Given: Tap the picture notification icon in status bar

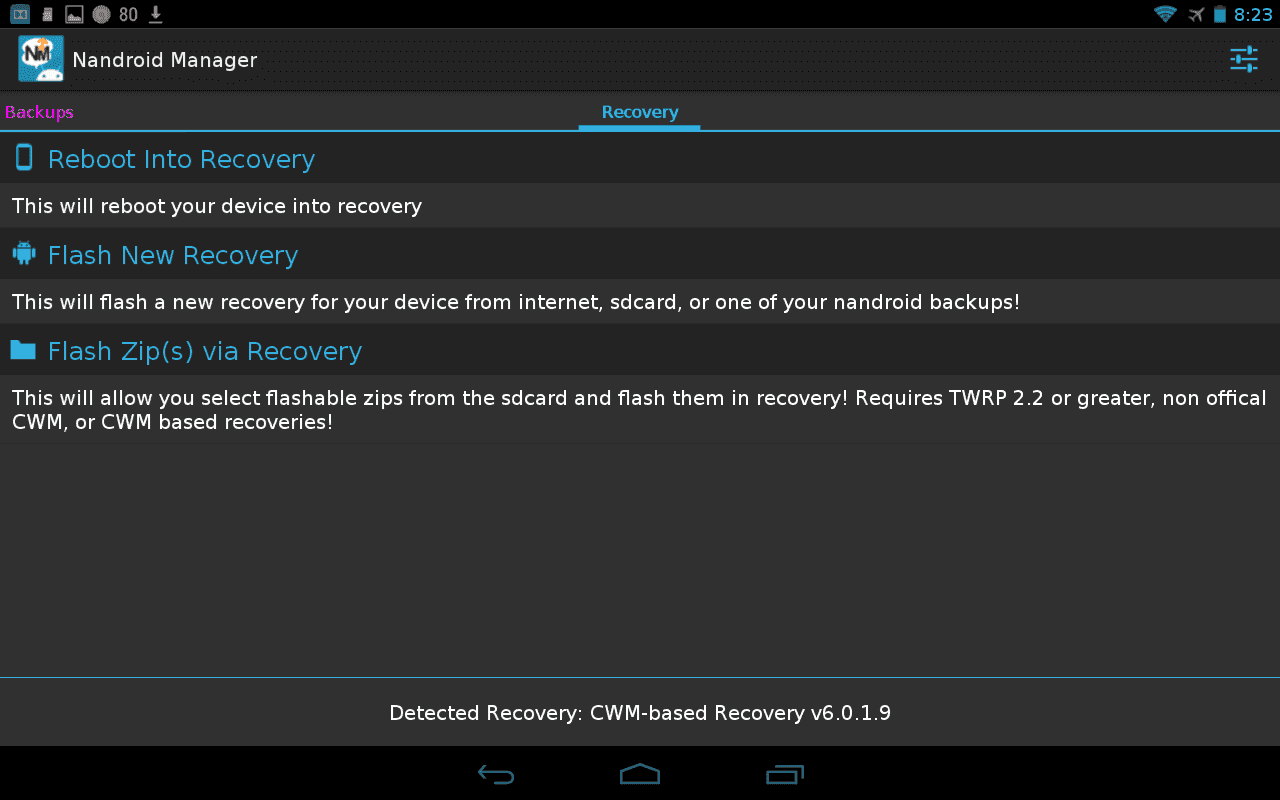Looking at the screenshot, I should point(74,14).
